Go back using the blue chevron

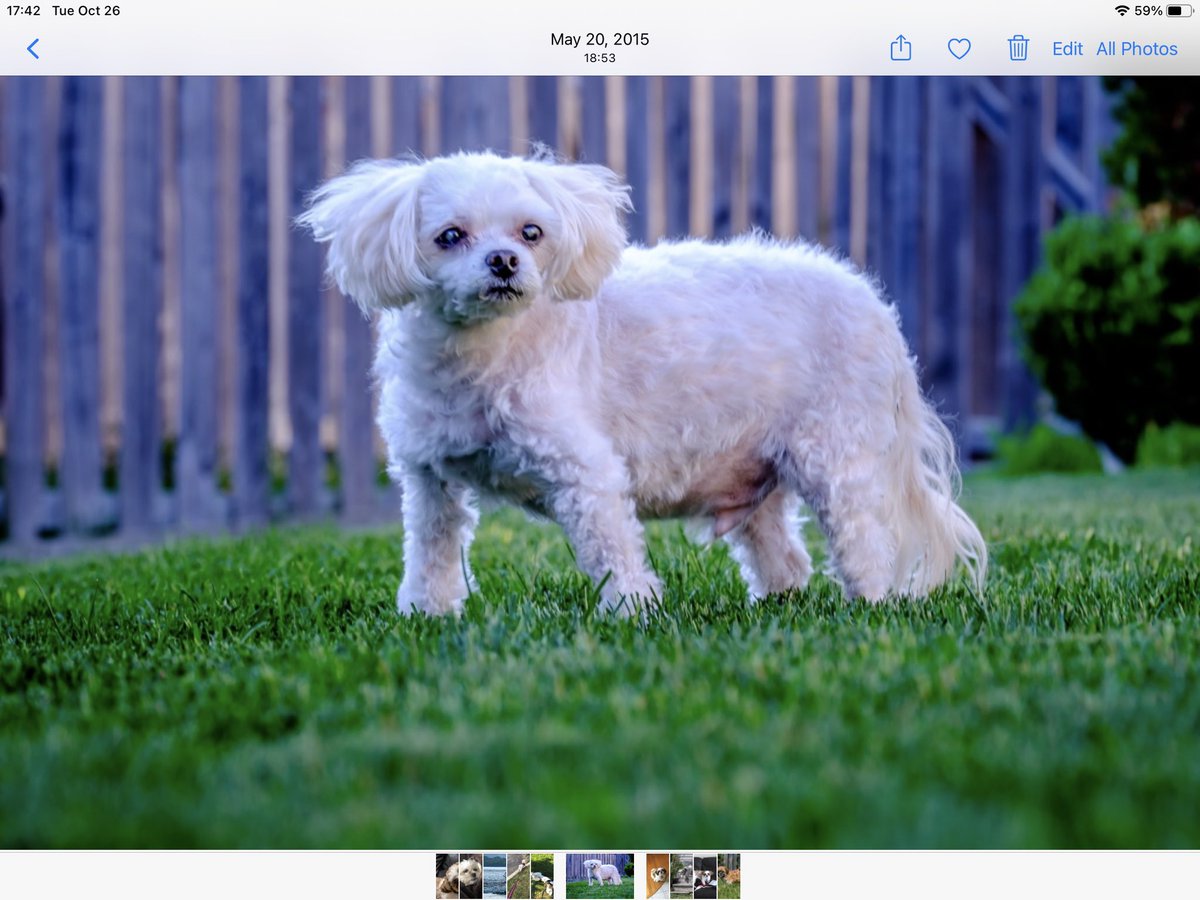(33, 48)
